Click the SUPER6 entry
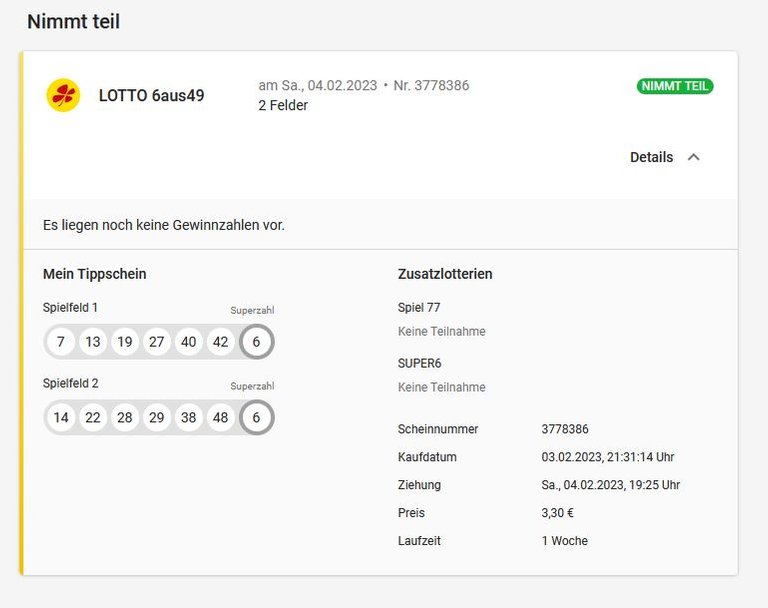Image resolution: width=768 pixels, height=608 pixels. pyautogui.click(x=420, y=364)
